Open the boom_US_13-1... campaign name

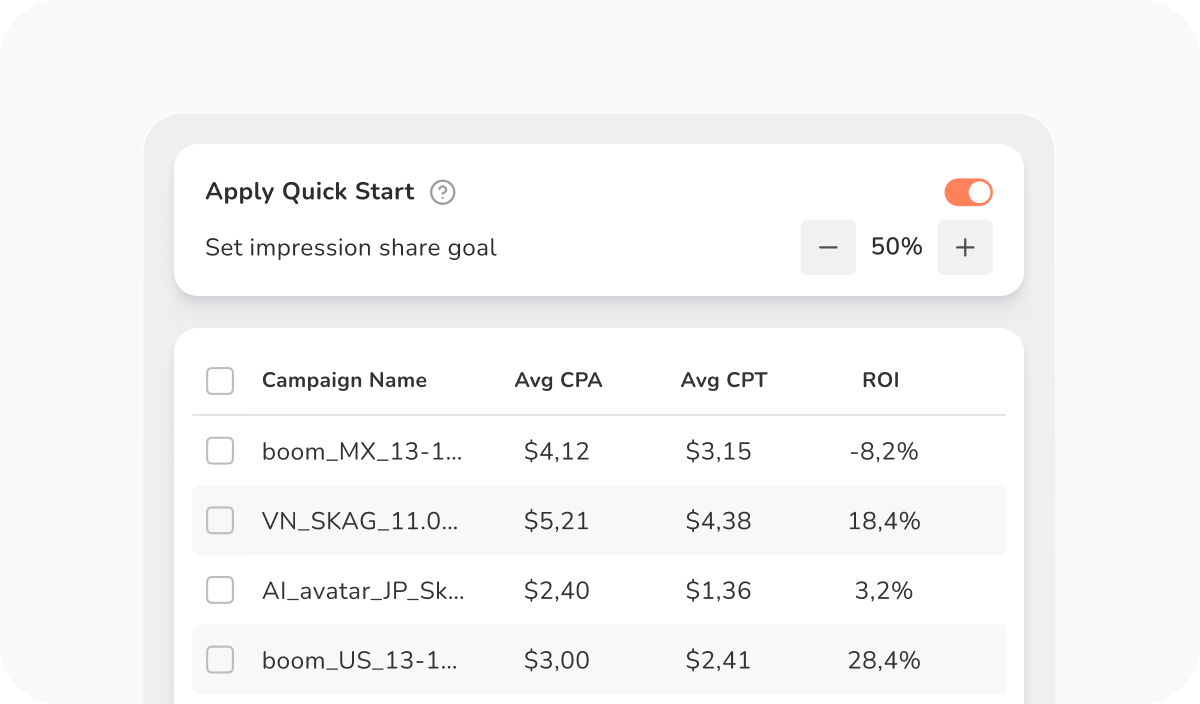click(x=360, y=661)
